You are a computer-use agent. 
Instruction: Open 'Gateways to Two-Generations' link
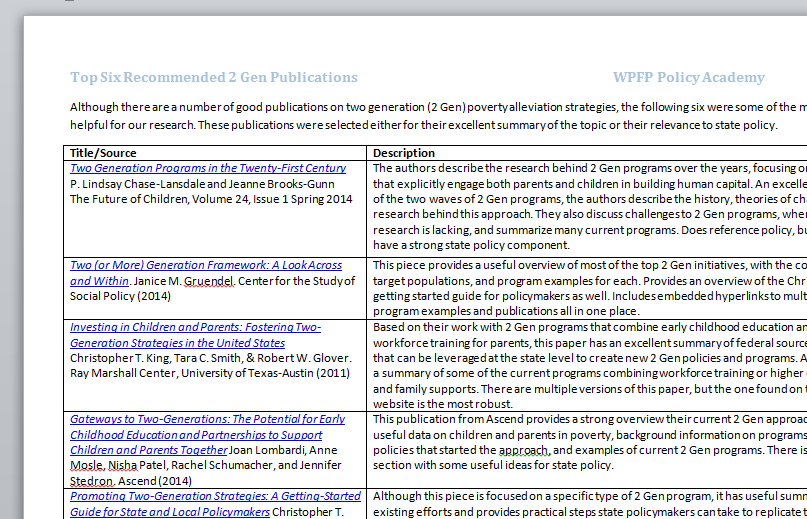(207, 435)
